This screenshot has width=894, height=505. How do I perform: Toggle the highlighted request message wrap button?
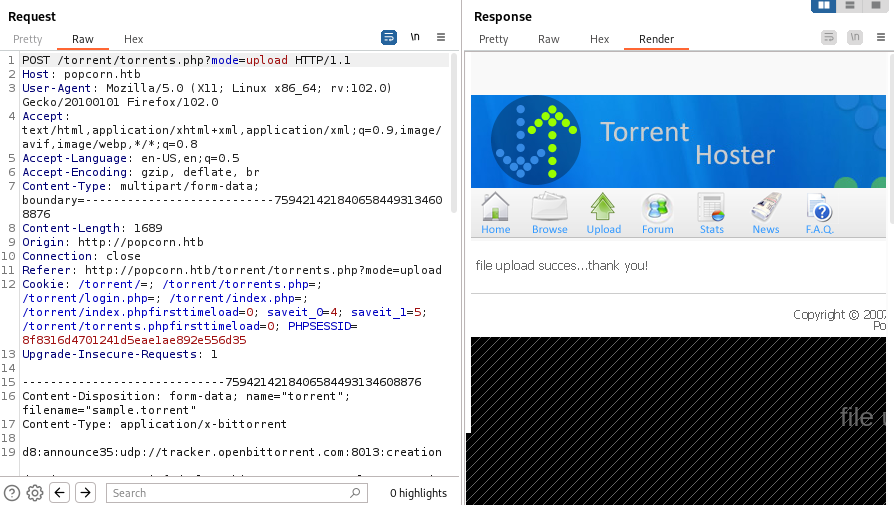coord(389,37)
